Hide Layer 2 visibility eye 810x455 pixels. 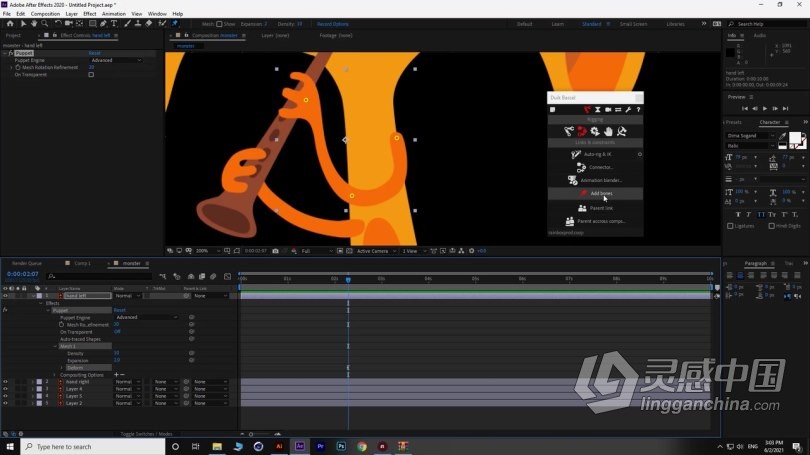(x=5, y=403)
